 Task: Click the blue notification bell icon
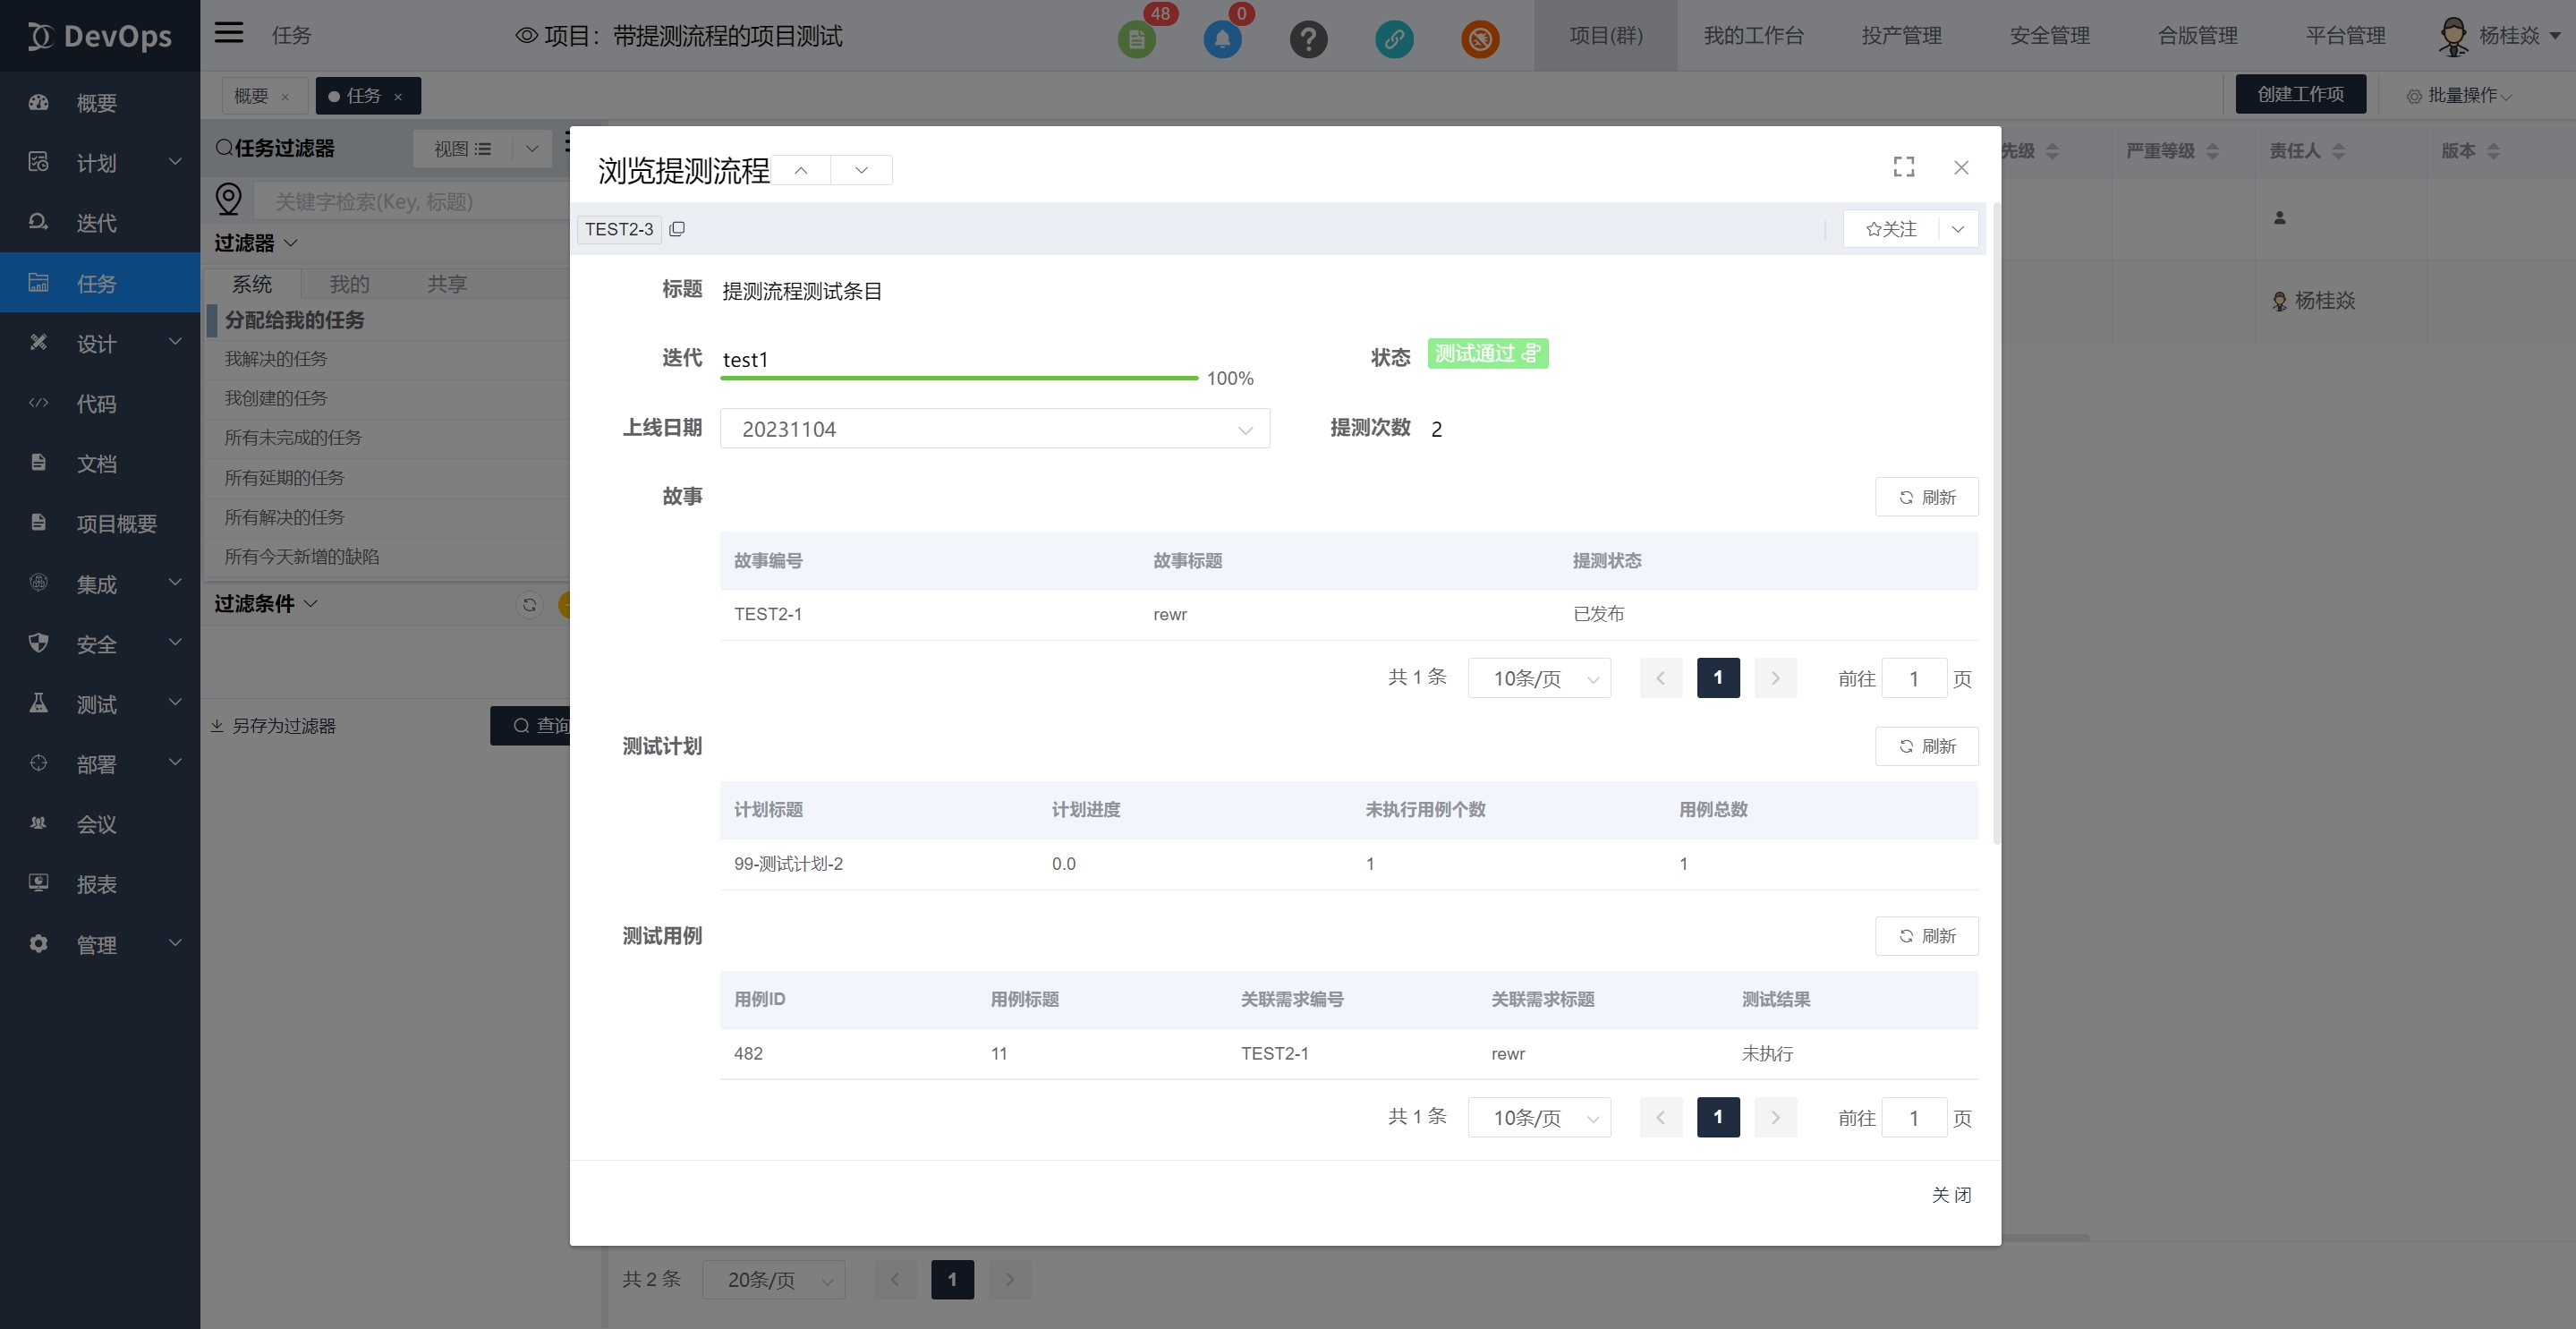(x=1222, y=39)
